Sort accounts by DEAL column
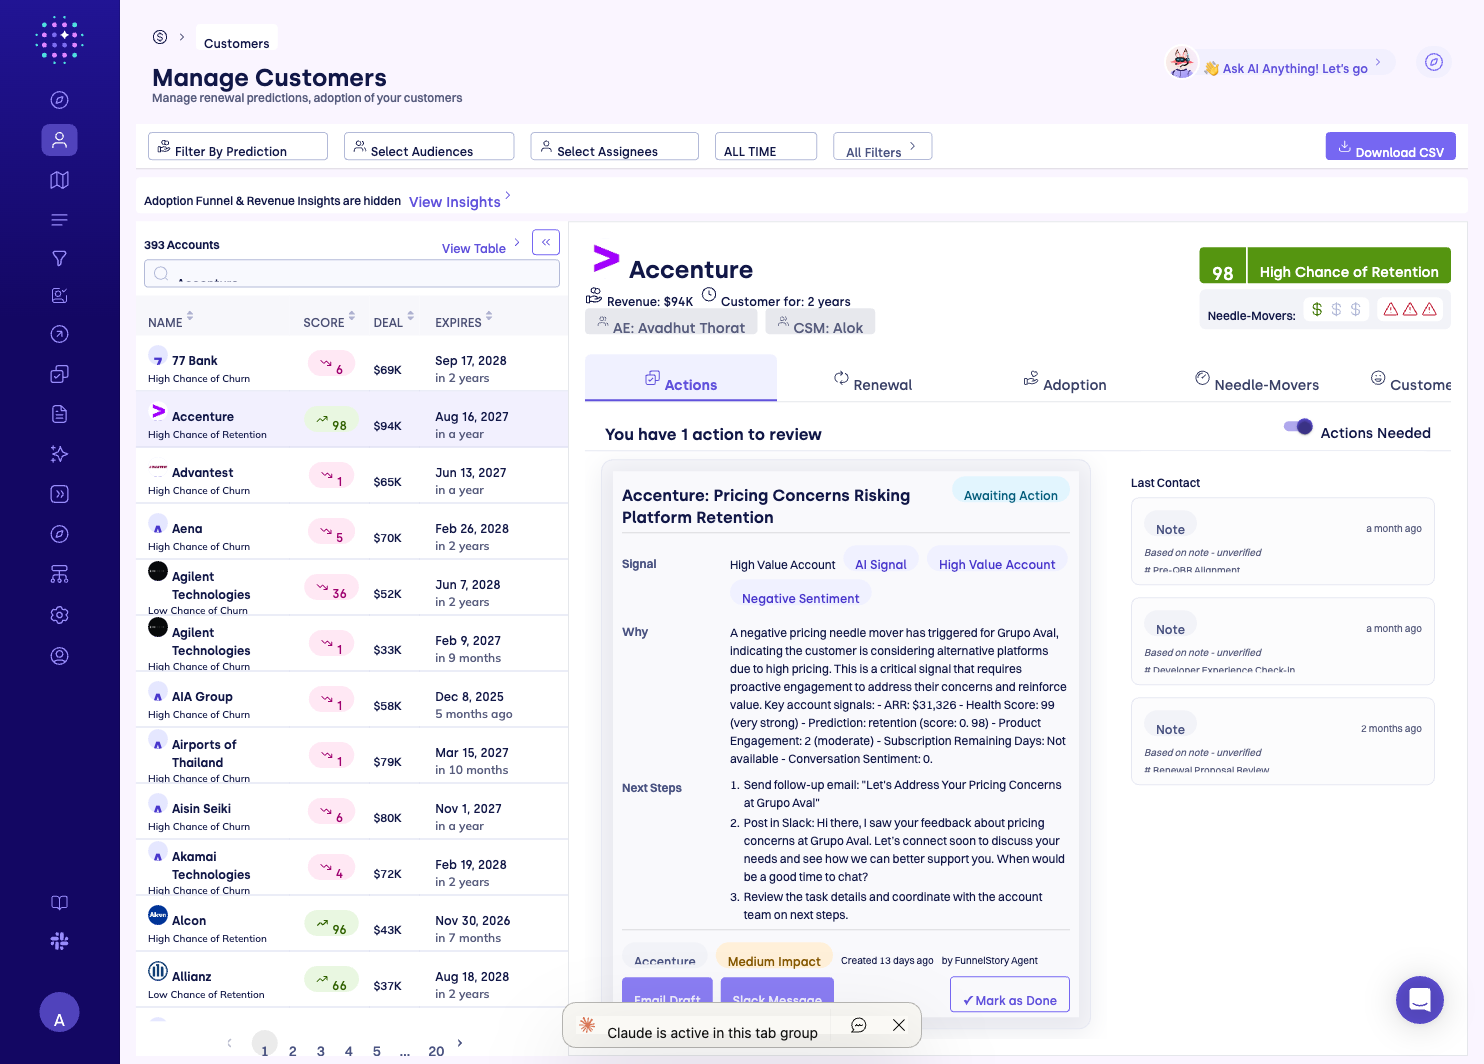1484x1064 pixels. (x=394, y=322)
